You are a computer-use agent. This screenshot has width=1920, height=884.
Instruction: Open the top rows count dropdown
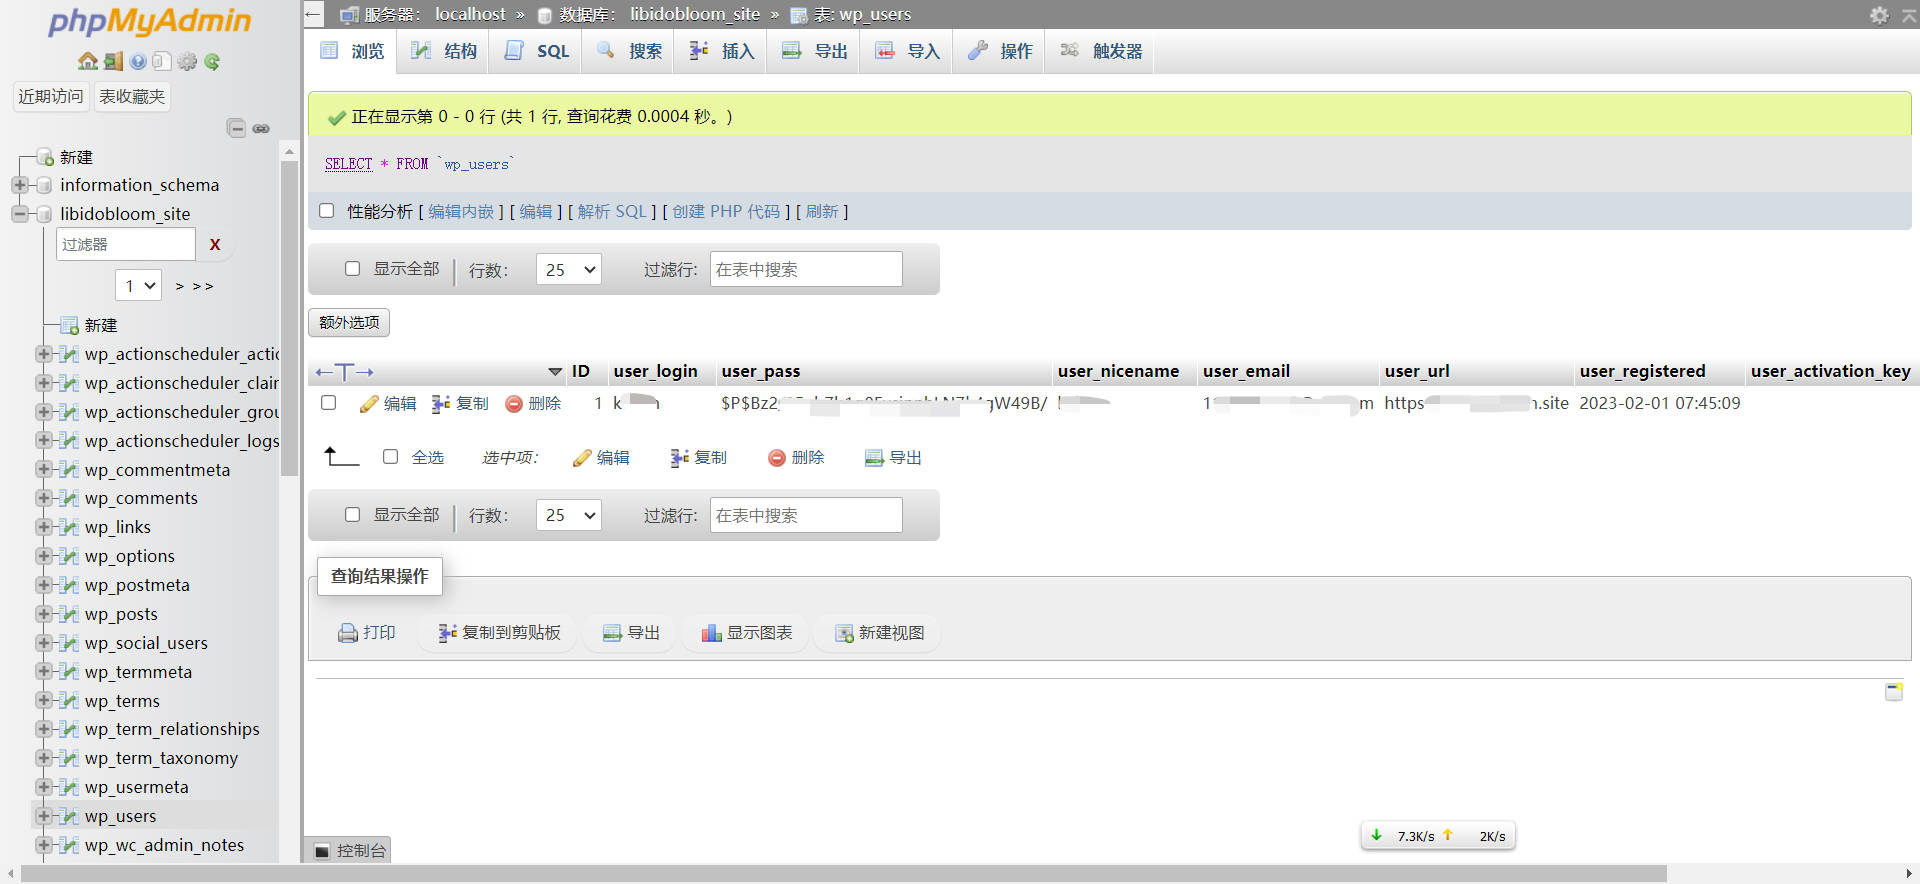[568, 269]
